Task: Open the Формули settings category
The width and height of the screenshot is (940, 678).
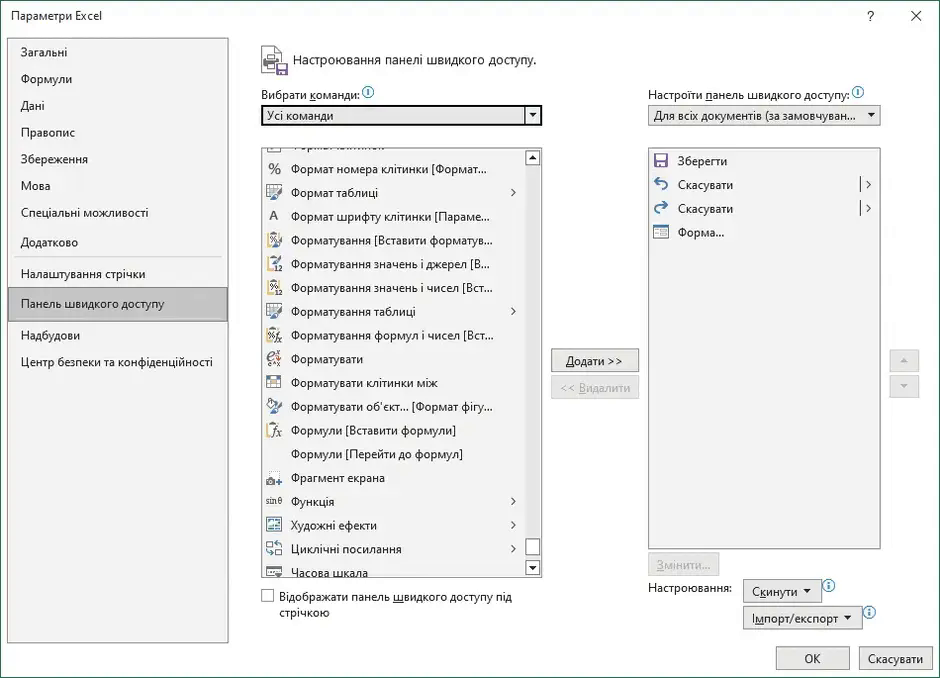Action: tap(118, 79)
